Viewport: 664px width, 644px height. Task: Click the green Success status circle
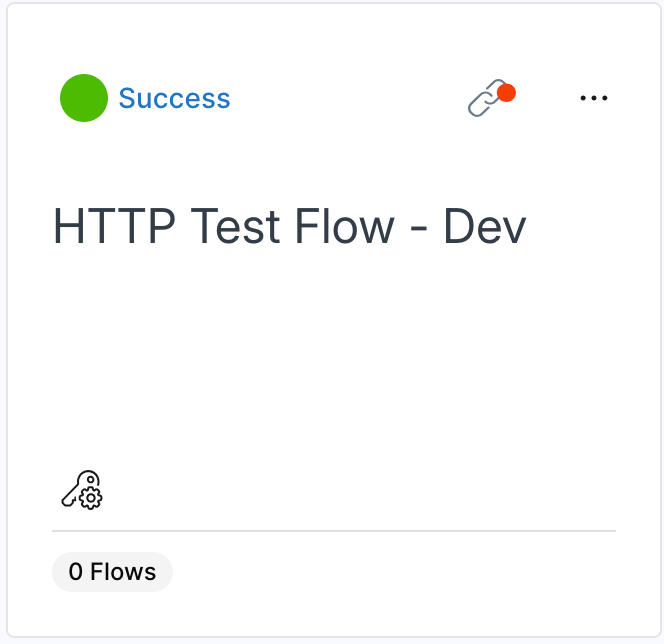(x=84, y=98)
